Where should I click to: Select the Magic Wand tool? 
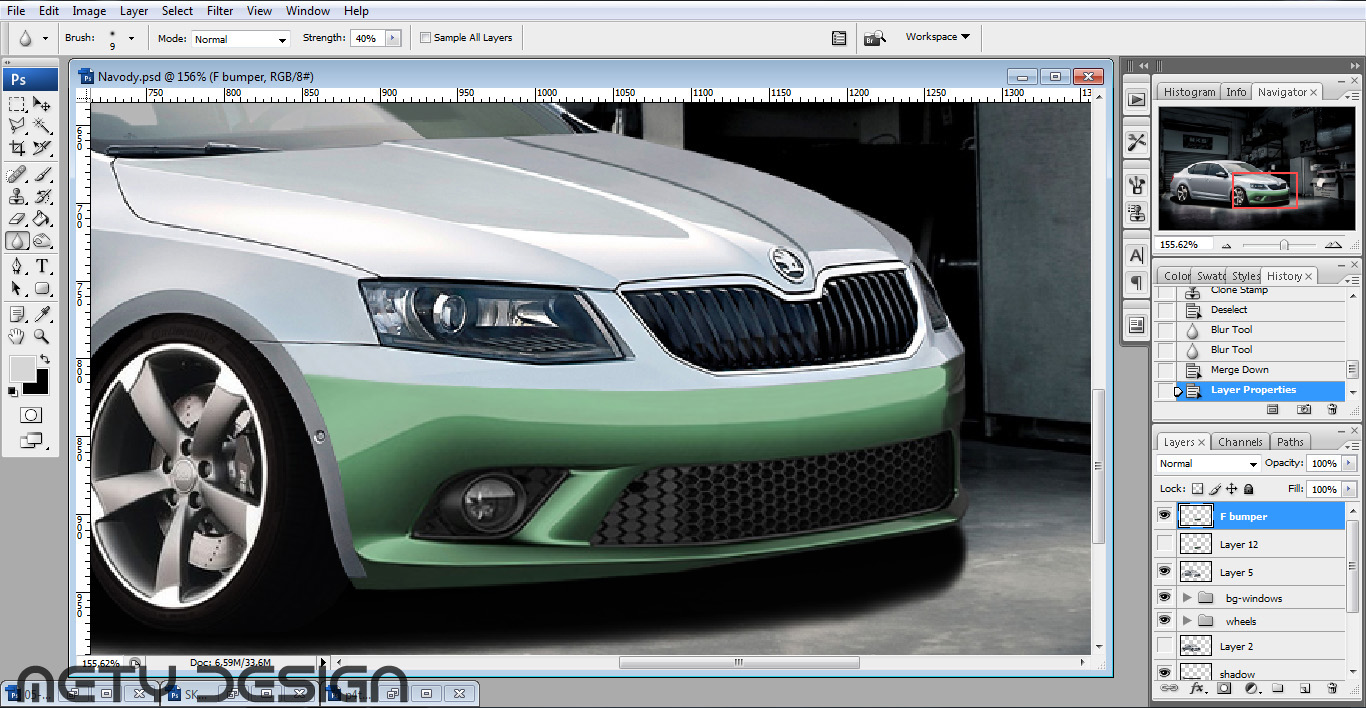tap(42, 126)
